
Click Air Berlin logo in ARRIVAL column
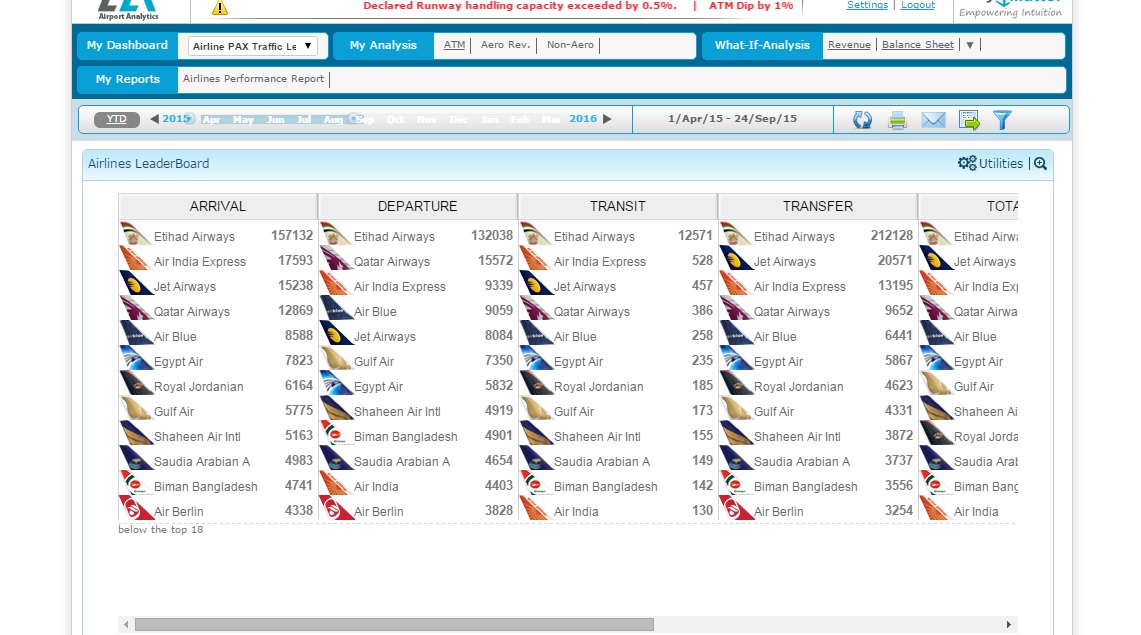pos(135,508)
